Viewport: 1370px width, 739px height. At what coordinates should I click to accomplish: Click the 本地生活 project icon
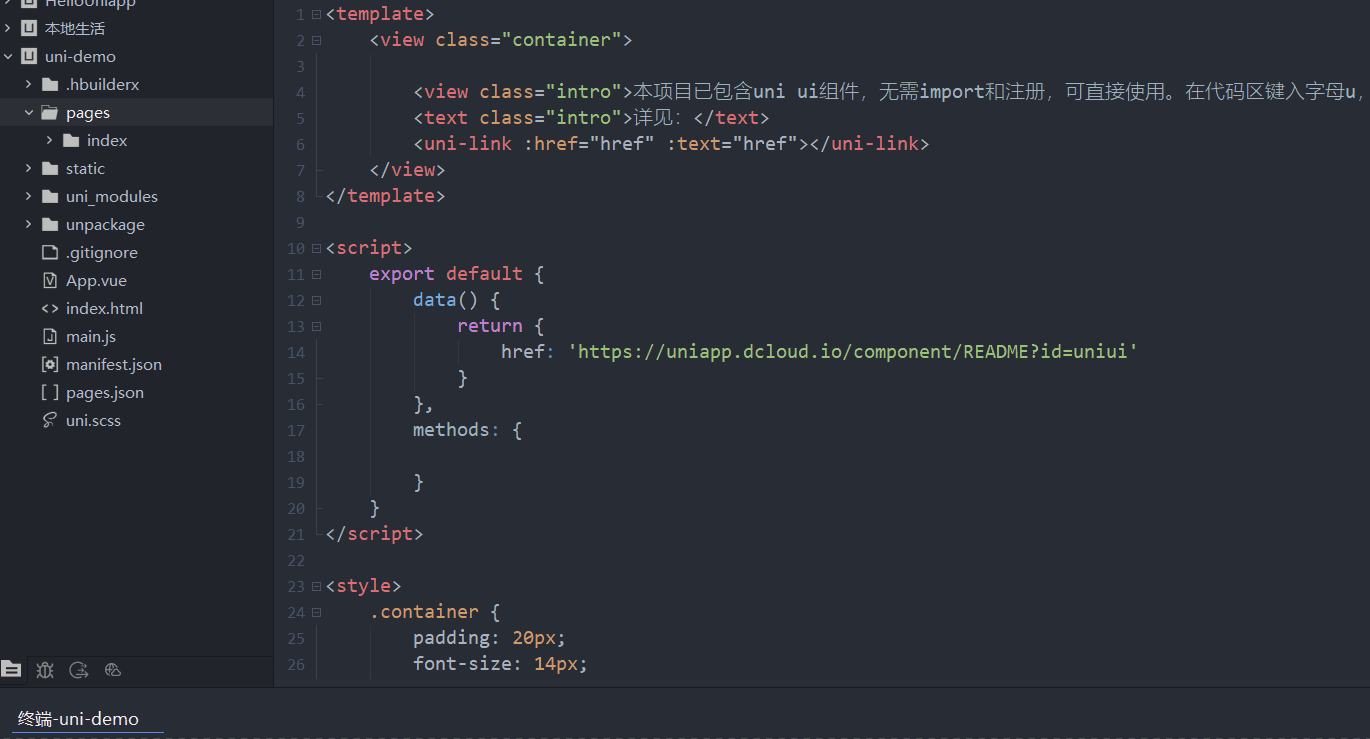tap(29, 28)
